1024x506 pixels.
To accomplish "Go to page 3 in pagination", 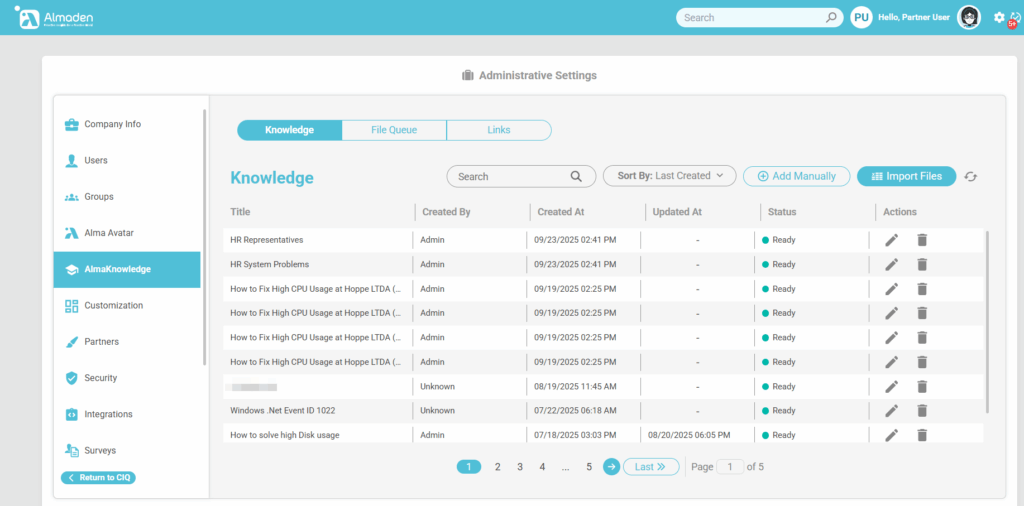I will pyautogui.click(x=520, y=467).
